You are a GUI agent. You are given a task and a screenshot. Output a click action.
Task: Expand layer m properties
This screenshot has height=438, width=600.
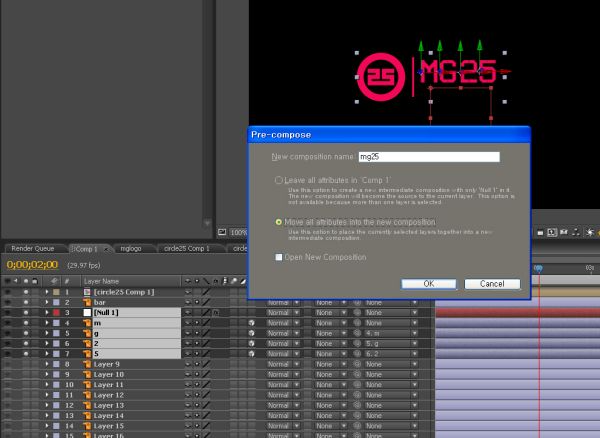click(47, 323)
